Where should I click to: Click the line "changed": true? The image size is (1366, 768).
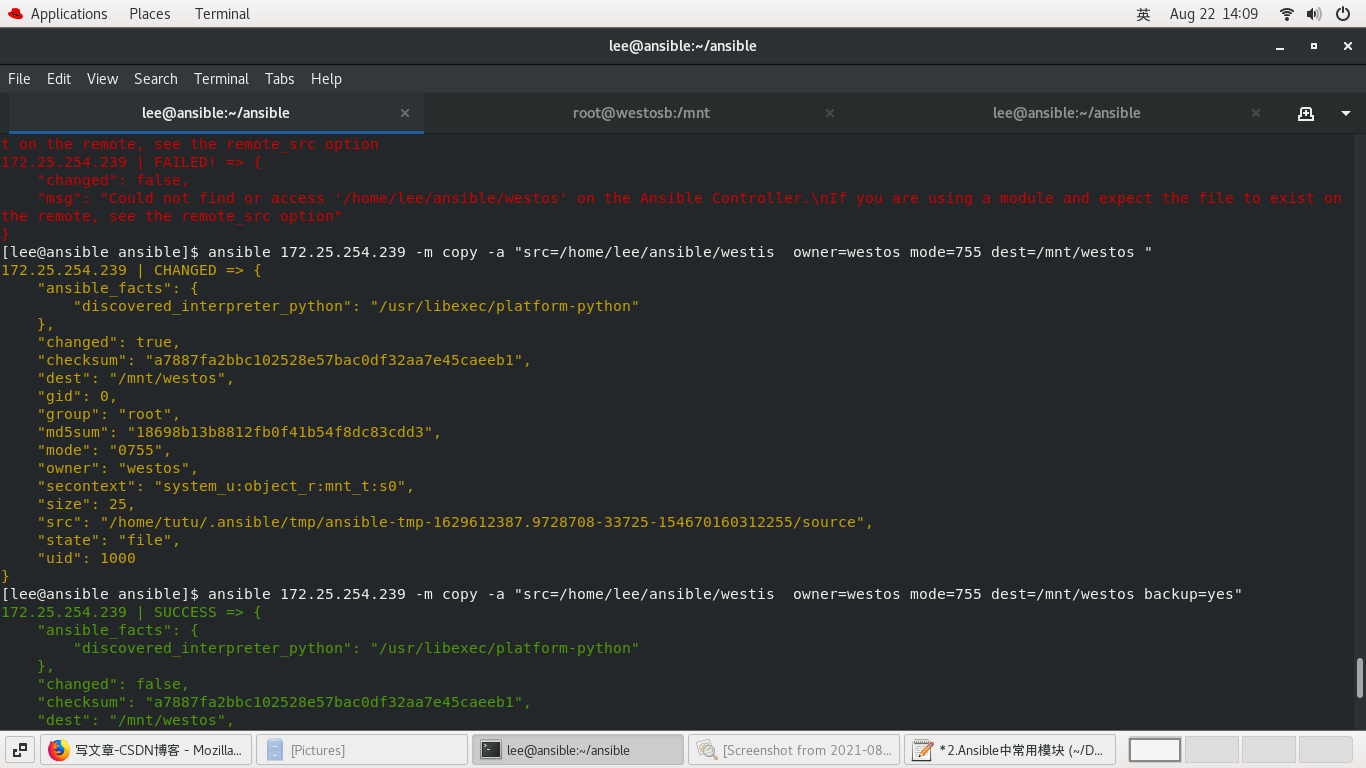pyautogui.click(x=109, y=342)
